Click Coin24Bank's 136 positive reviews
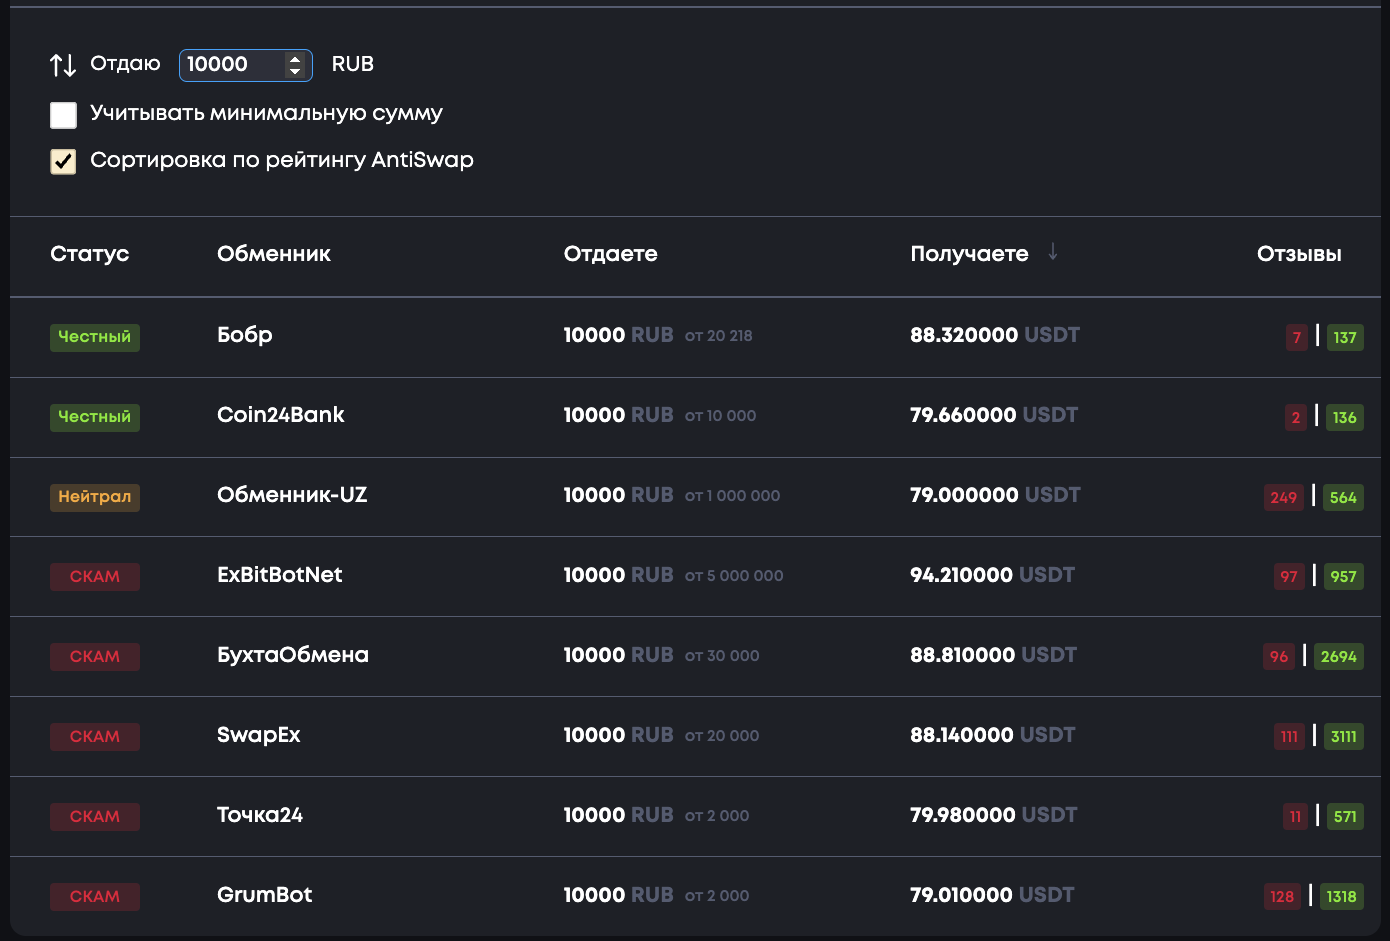1390x941 pixels. [1345, 417]
